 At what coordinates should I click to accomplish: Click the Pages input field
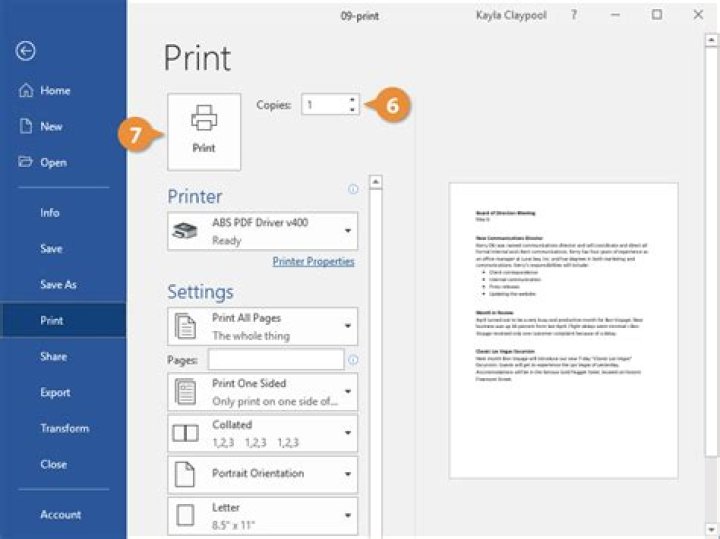[275, 360]
